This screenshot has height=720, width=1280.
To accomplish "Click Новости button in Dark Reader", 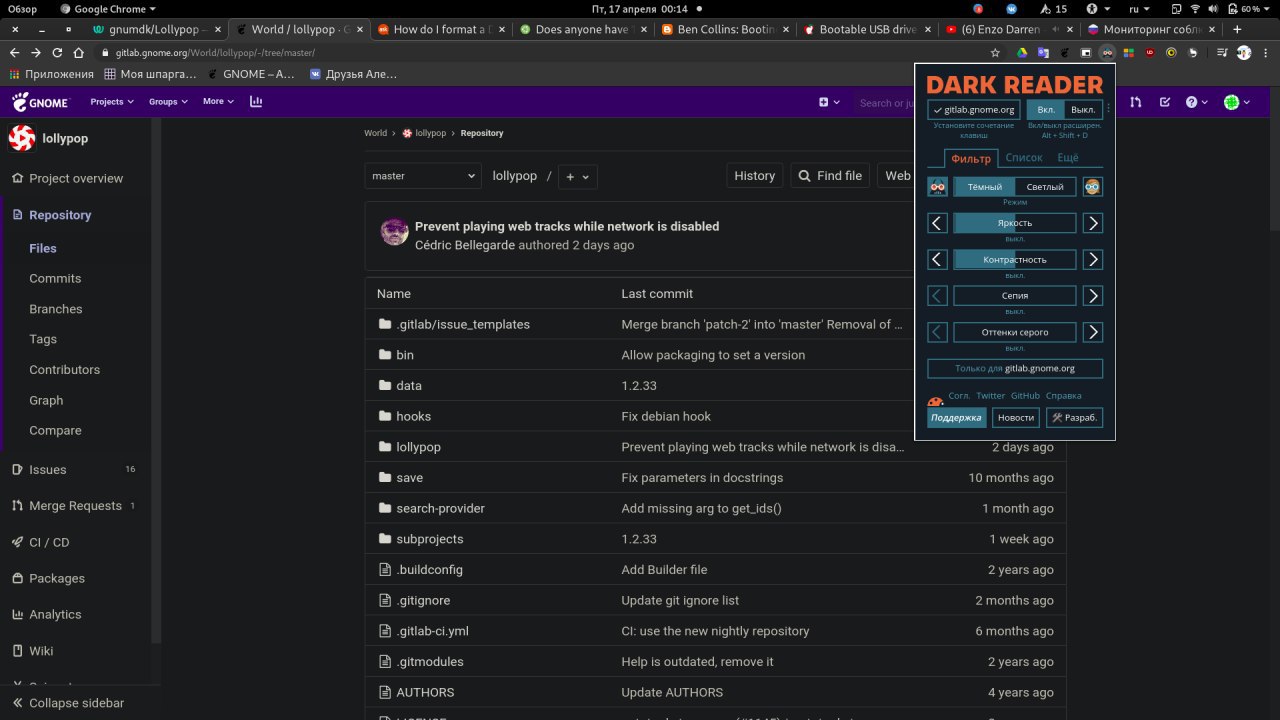I will point(1016,417).
